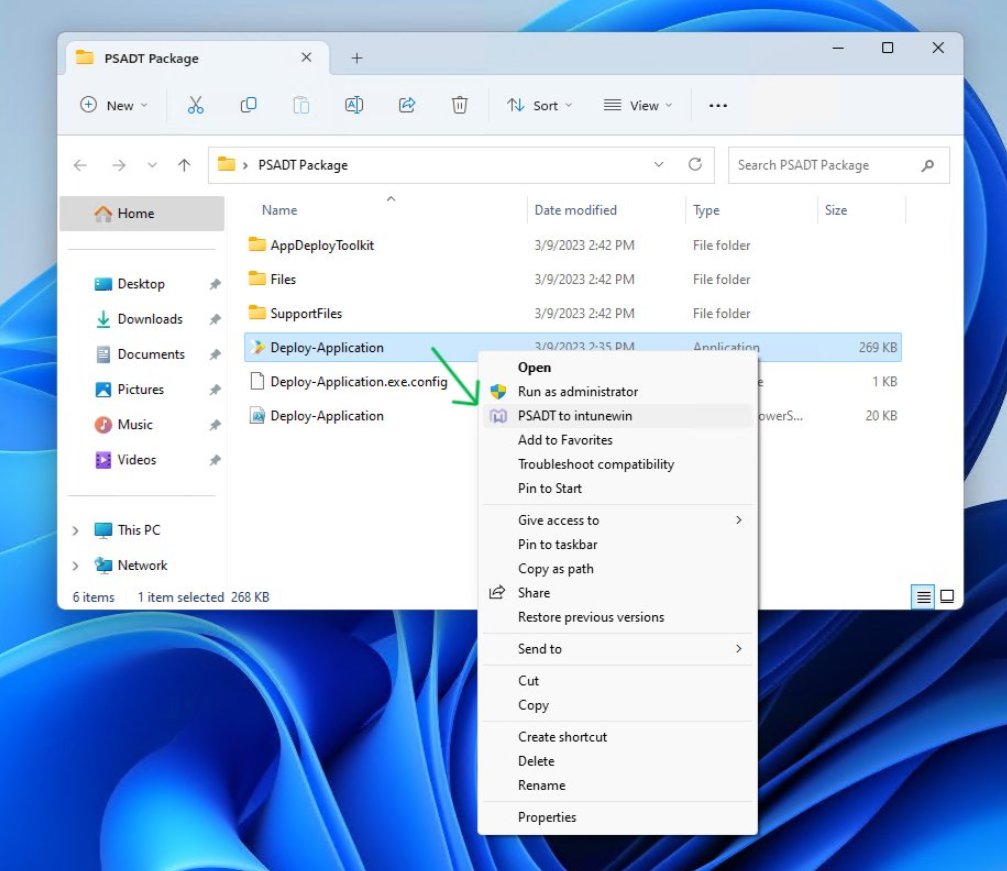Open the See more ellipsis menu

point(718,105)
